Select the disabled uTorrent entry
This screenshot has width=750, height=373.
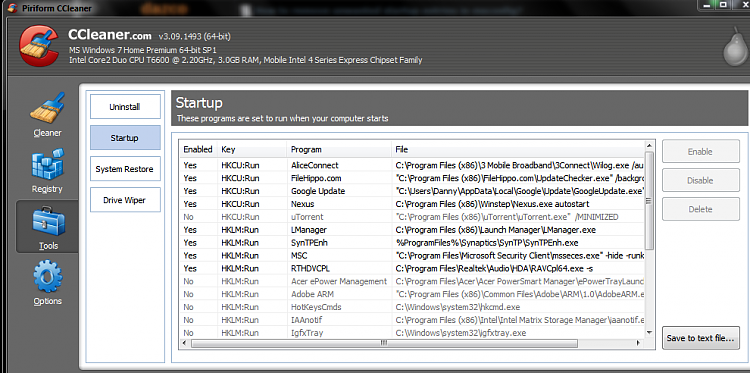[412, 217]
